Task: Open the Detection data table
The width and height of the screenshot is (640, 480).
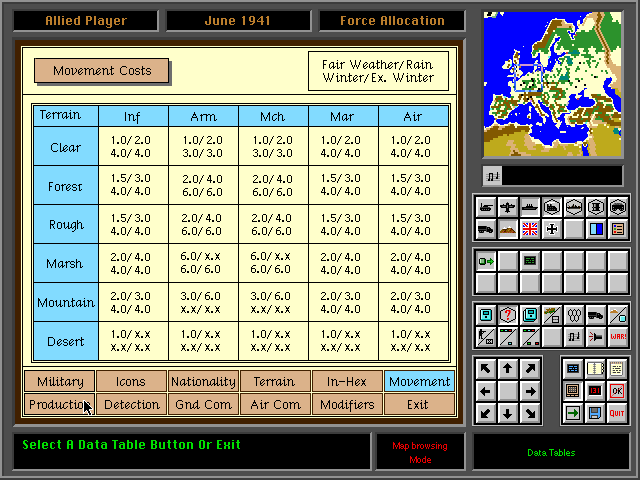Action: click(x=131, y=404)
